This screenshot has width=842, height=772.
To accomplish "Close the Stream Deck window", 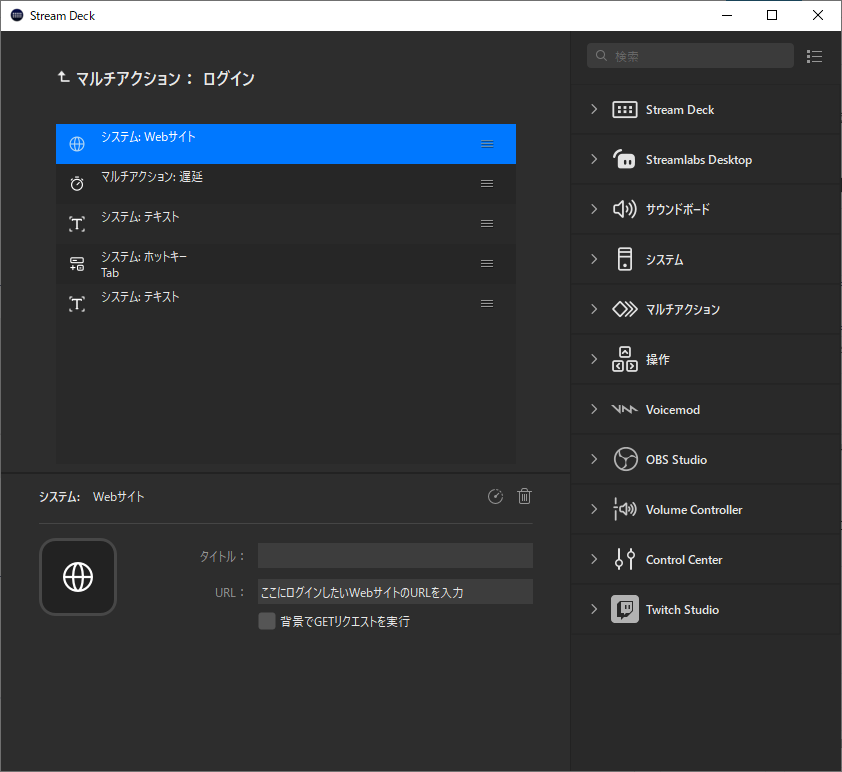I will point(818,15).
